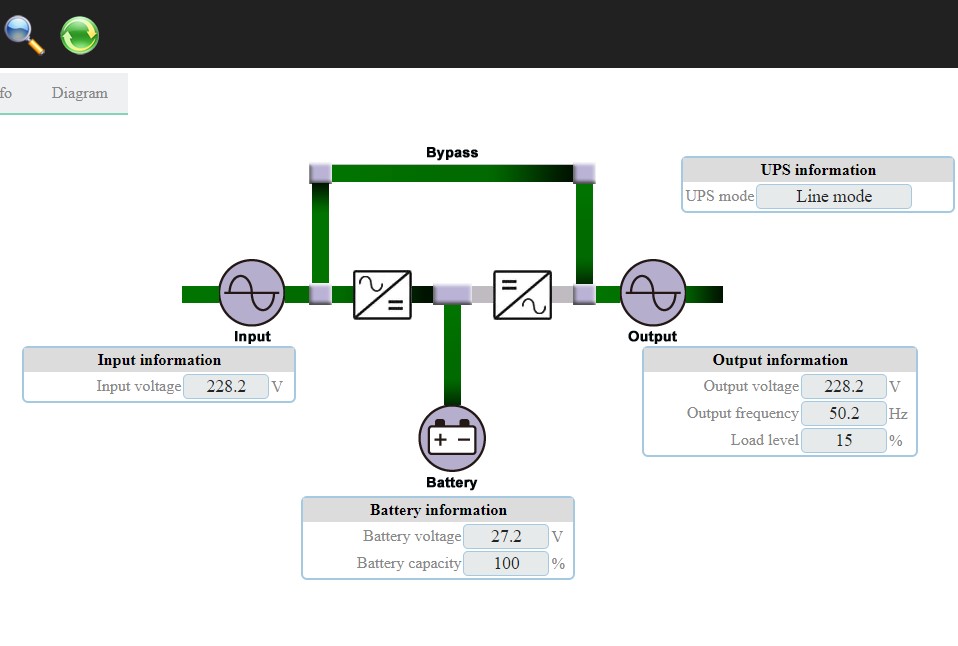Click the UPS information panel header
Image resolution: width=958 pixels, height=646 pixels.
[817, 170]
